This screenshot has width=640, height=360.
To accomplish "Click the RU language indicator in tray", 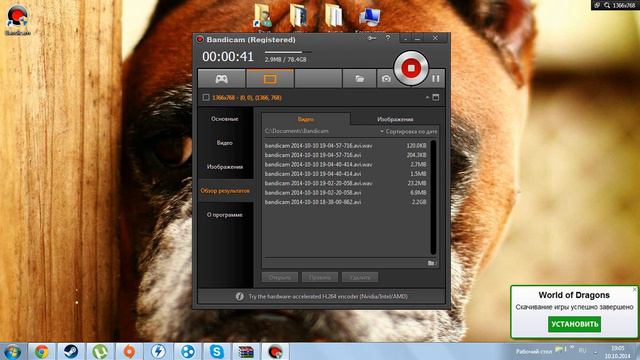I will pyautogui.click(x=582, y=351).
